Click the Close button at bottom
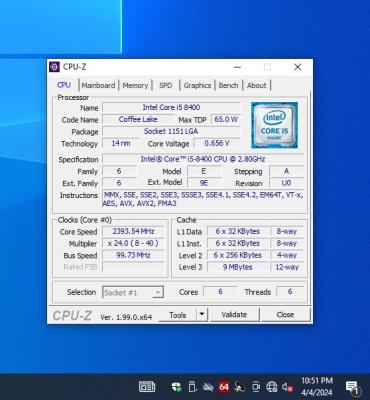Image resolution: width=370 pixels, height=400 pixels. (x=285, y=315)
